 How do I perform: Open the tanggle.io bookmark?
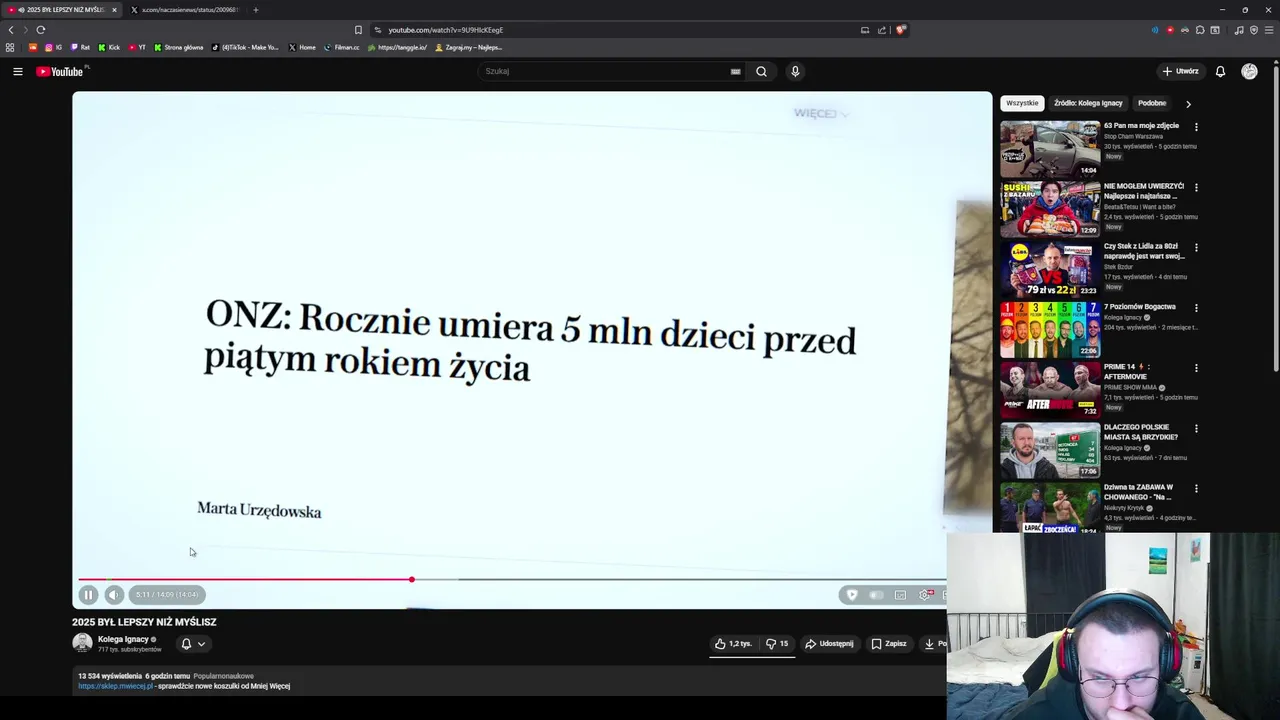click(x=398, y=47)
